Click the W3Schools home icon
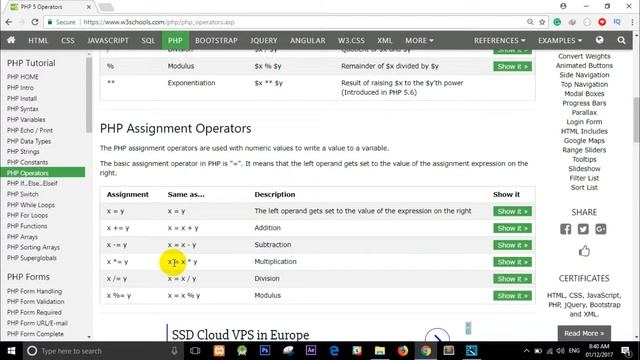Image resolution: width=640 pixels, height=360 pixels. [11, 40]
